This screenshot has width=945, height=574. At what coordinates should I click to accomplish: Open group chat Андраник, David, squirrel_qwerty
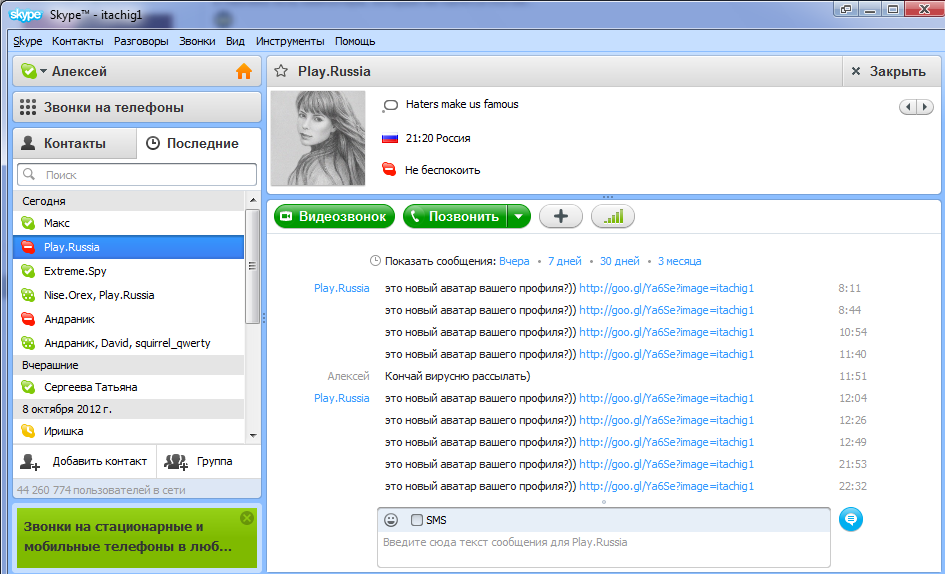[x=128, y=343]
